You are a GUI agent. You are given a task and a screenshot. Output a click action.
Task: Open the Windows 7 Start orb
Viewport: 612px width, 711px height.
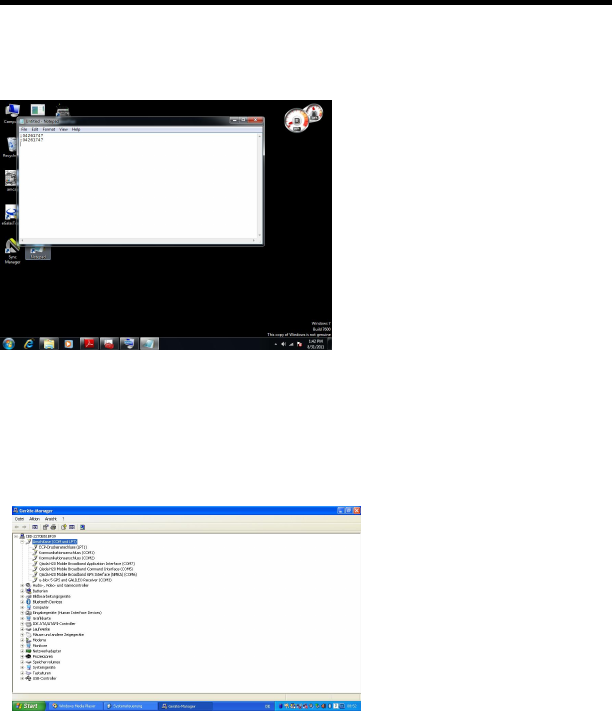(x=9, y=344)
